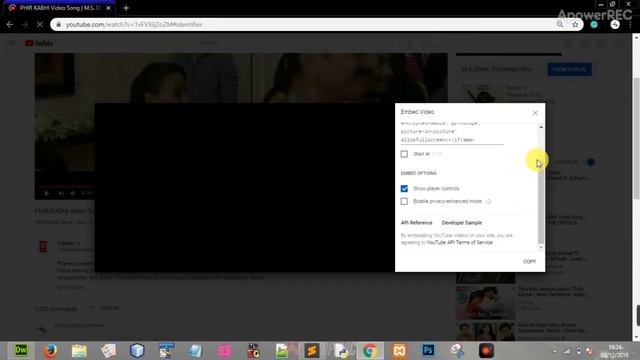Viewport: 640px width, 360px height.
Task: Open a new browser tab
Action: (x=126, y=8)
